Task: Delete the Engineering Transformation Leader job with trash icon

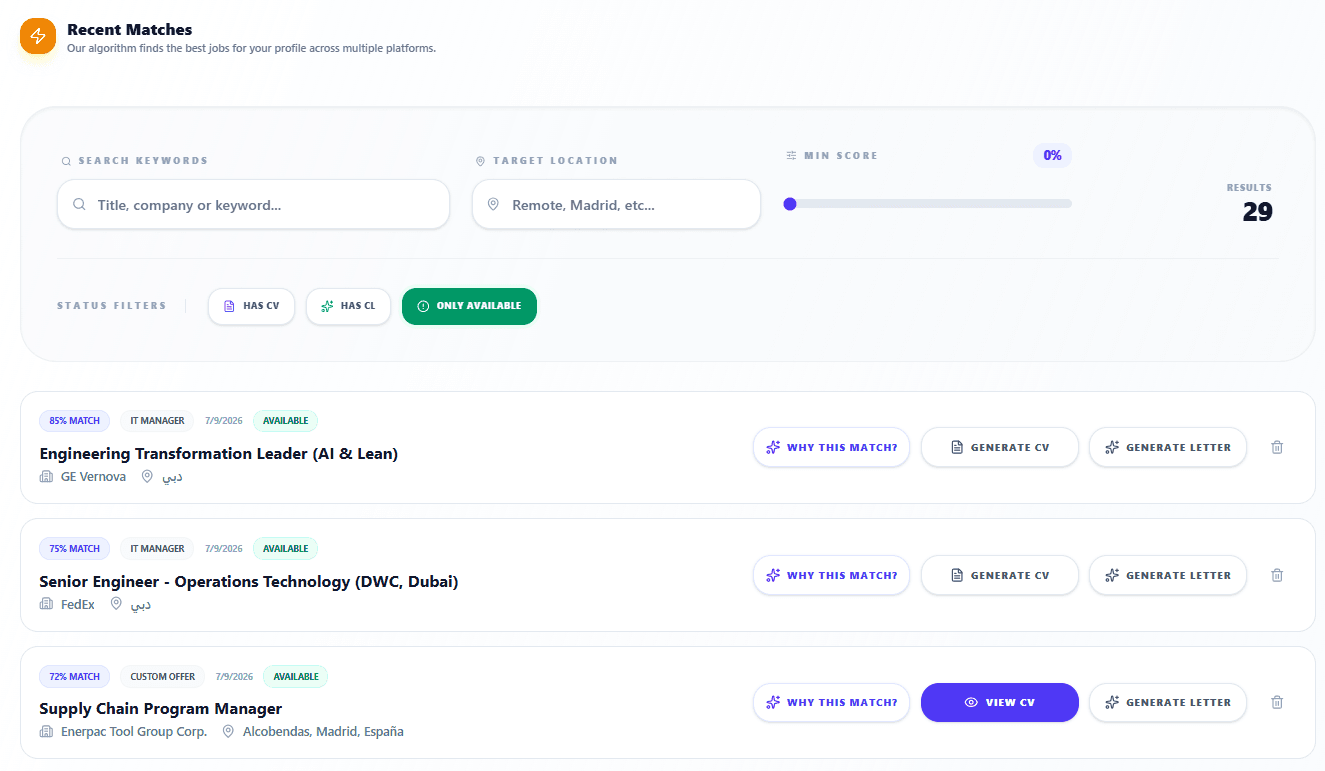Action: pyautogui.click(x=1277, y=447)
